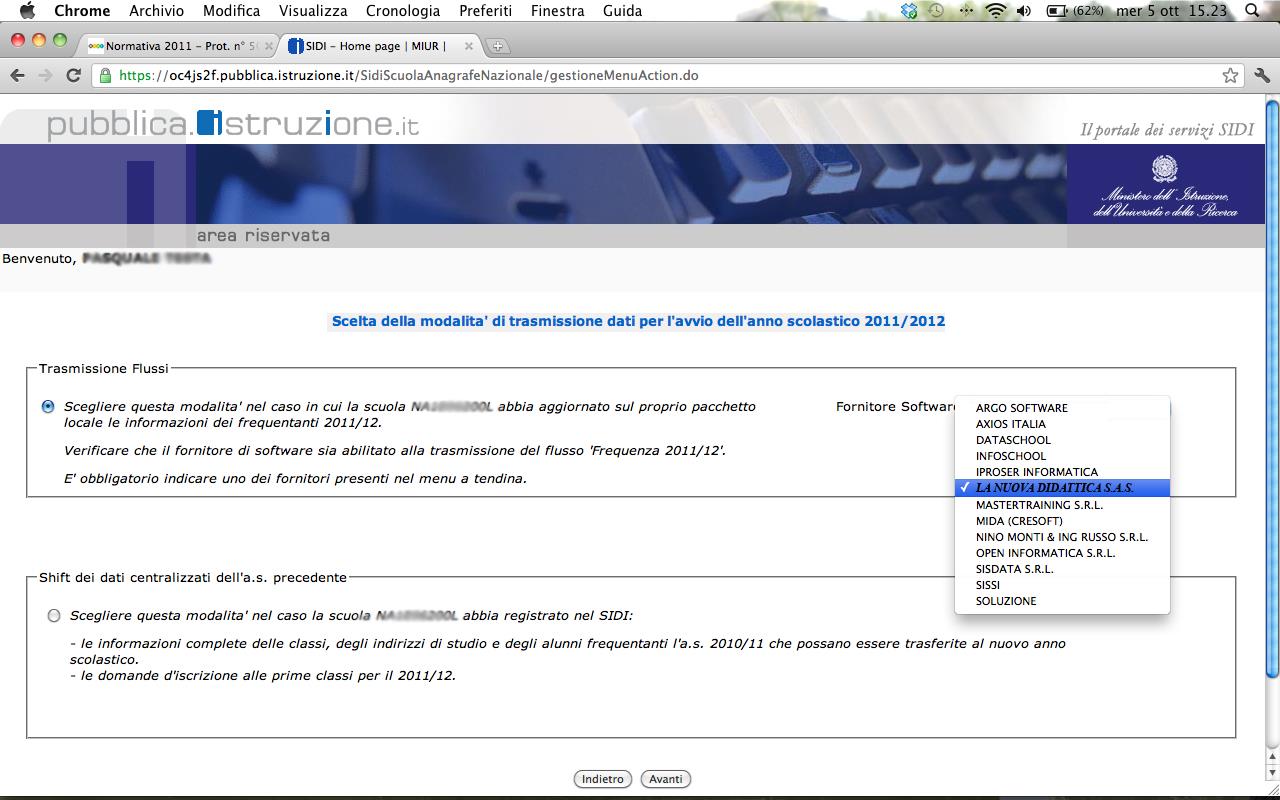Open the Modifica menu

[231, 11]
